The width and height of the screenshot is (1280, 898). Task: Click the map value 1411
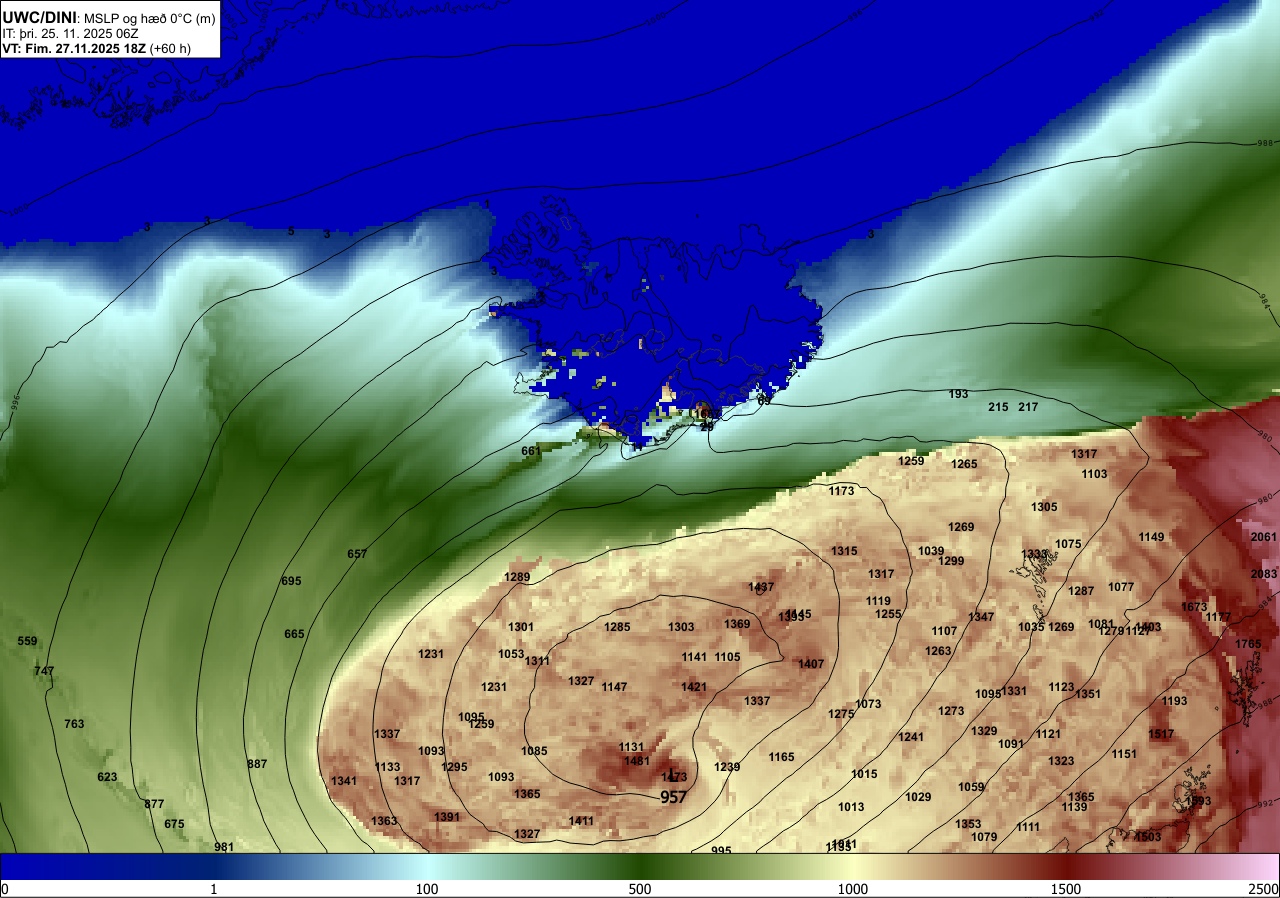581,821
